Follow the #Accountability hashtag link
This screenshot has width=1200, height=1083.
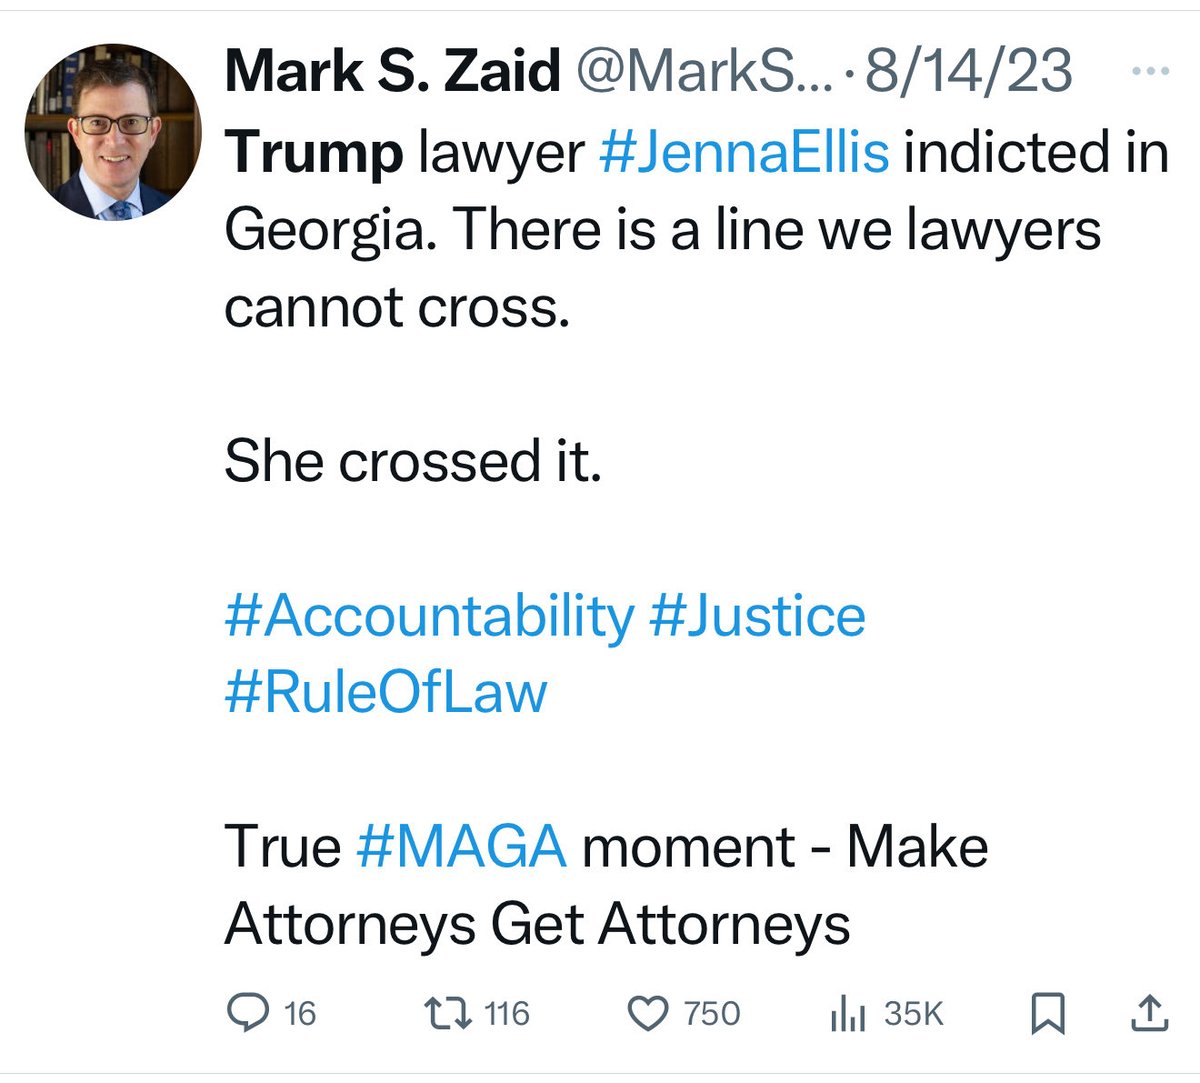click(429, 615)
